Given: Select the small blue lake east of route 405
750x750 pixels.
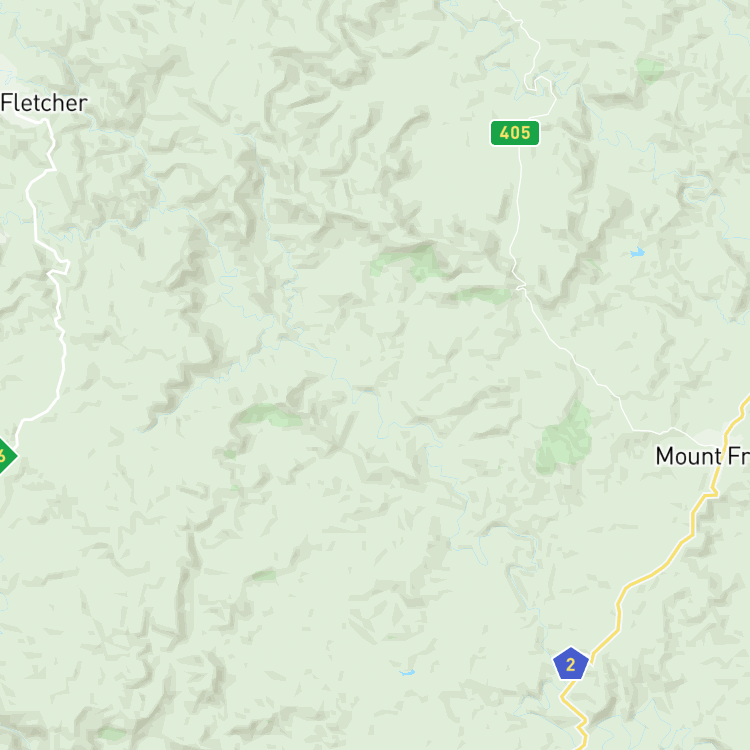Looking at the screenshot, I should [x=638, y=252].
